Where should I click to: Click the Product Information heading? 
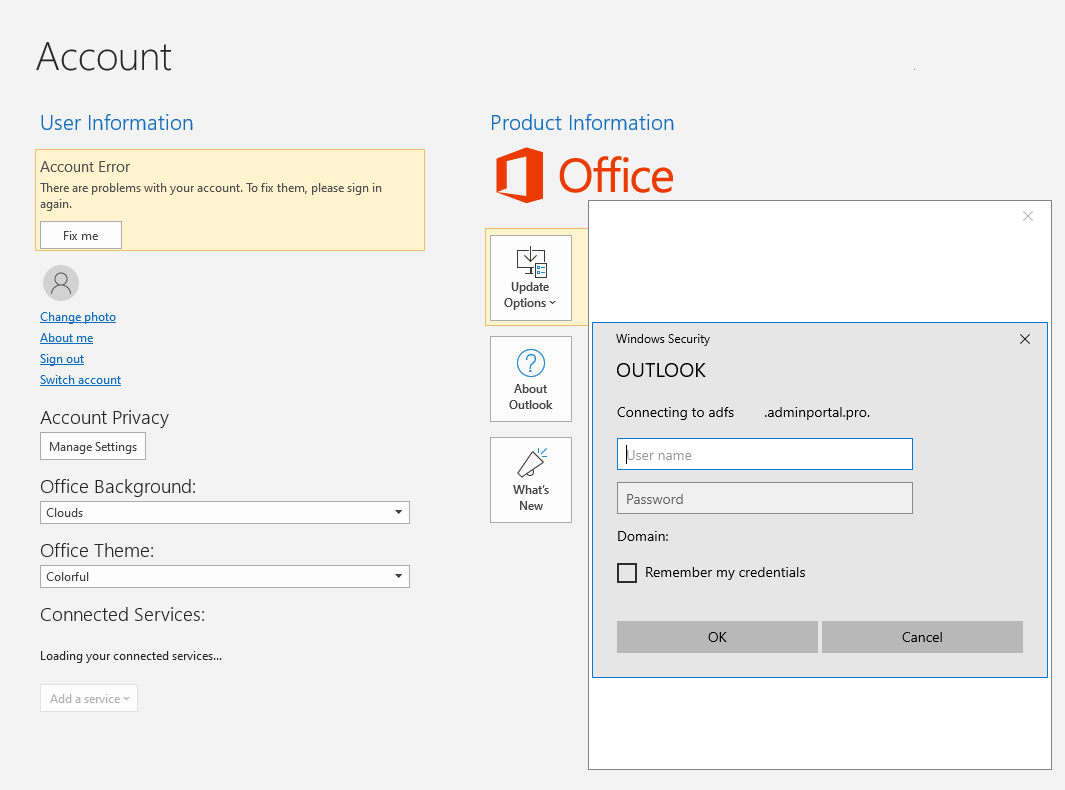582,123
